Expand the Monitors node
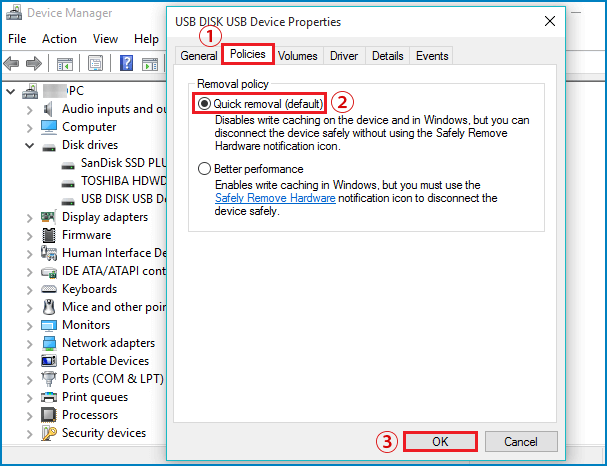 [30, 326]
